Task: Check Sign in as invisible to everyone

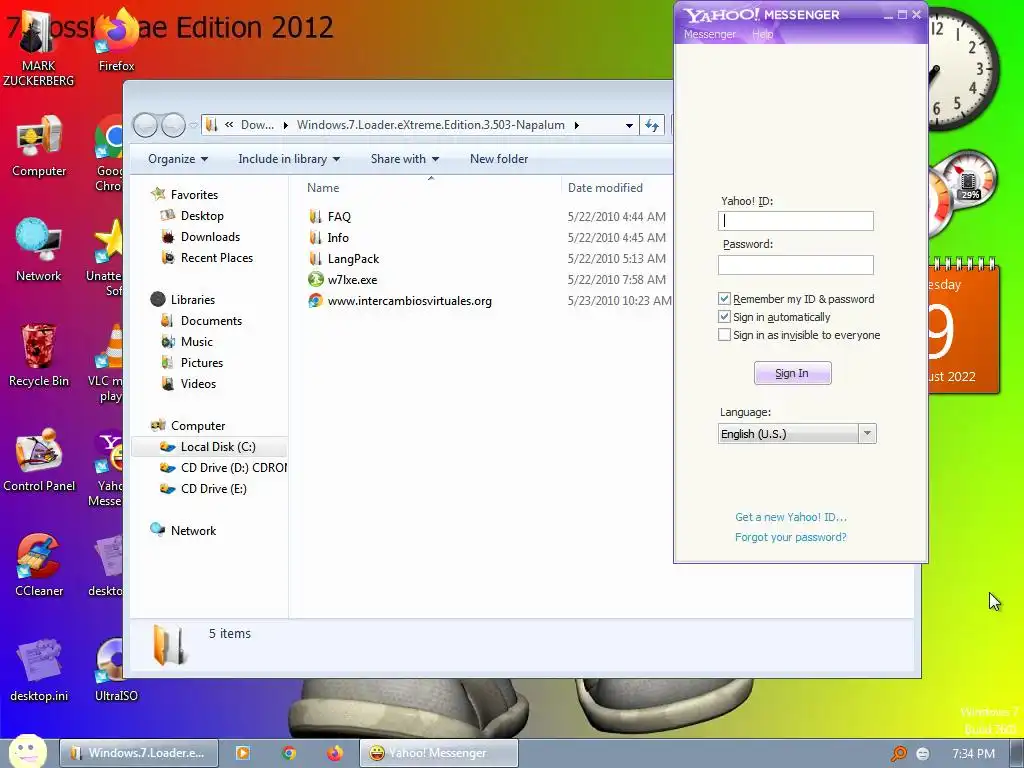Action: [724, 334]
